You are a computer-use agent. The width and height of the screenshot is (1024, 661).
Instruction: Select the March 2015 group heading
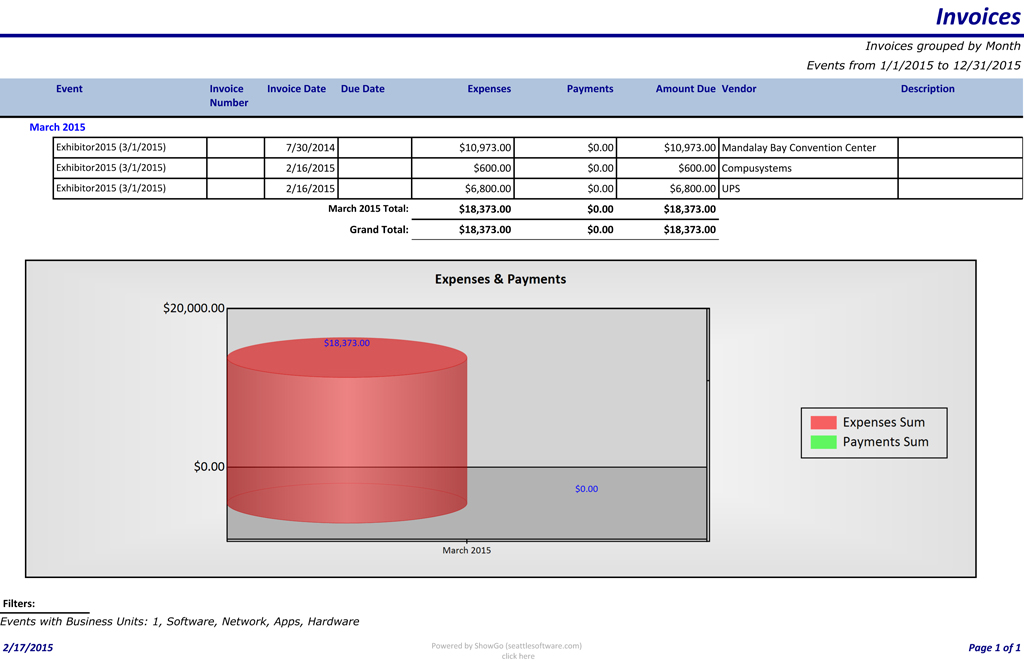pos(57,127)
